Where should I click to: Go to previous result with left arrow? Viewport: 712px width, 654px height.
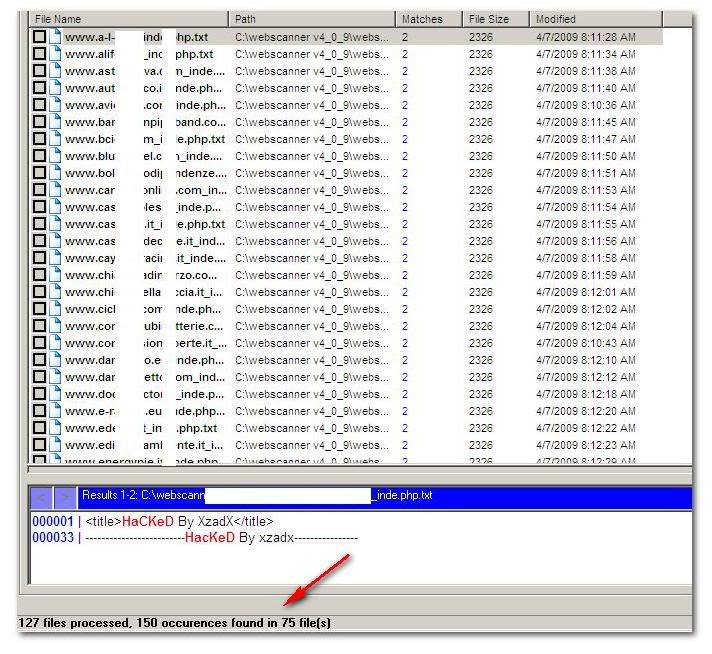pyautogui.click(x=41, y=496)
